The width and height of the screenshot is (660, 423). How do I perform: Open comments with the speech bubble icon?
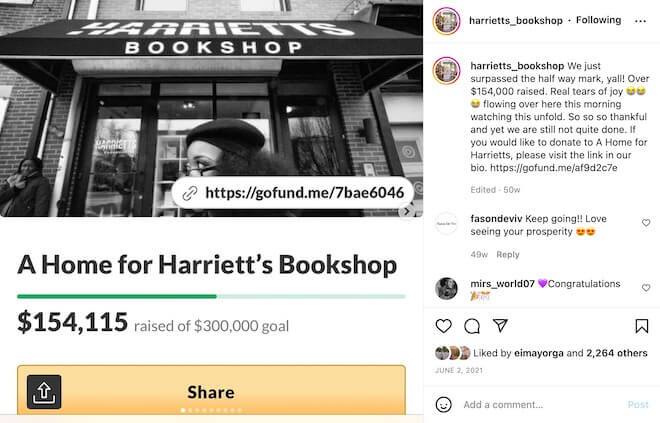pyautogui.click(x=472, y=326)
